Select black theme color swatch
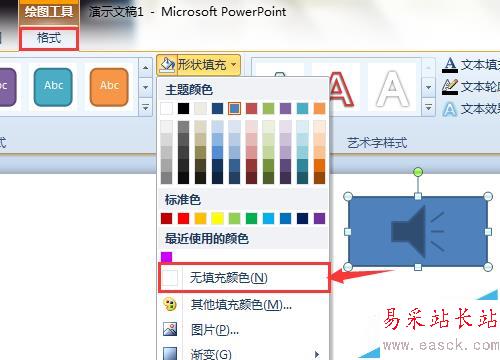 coord(183,109)
